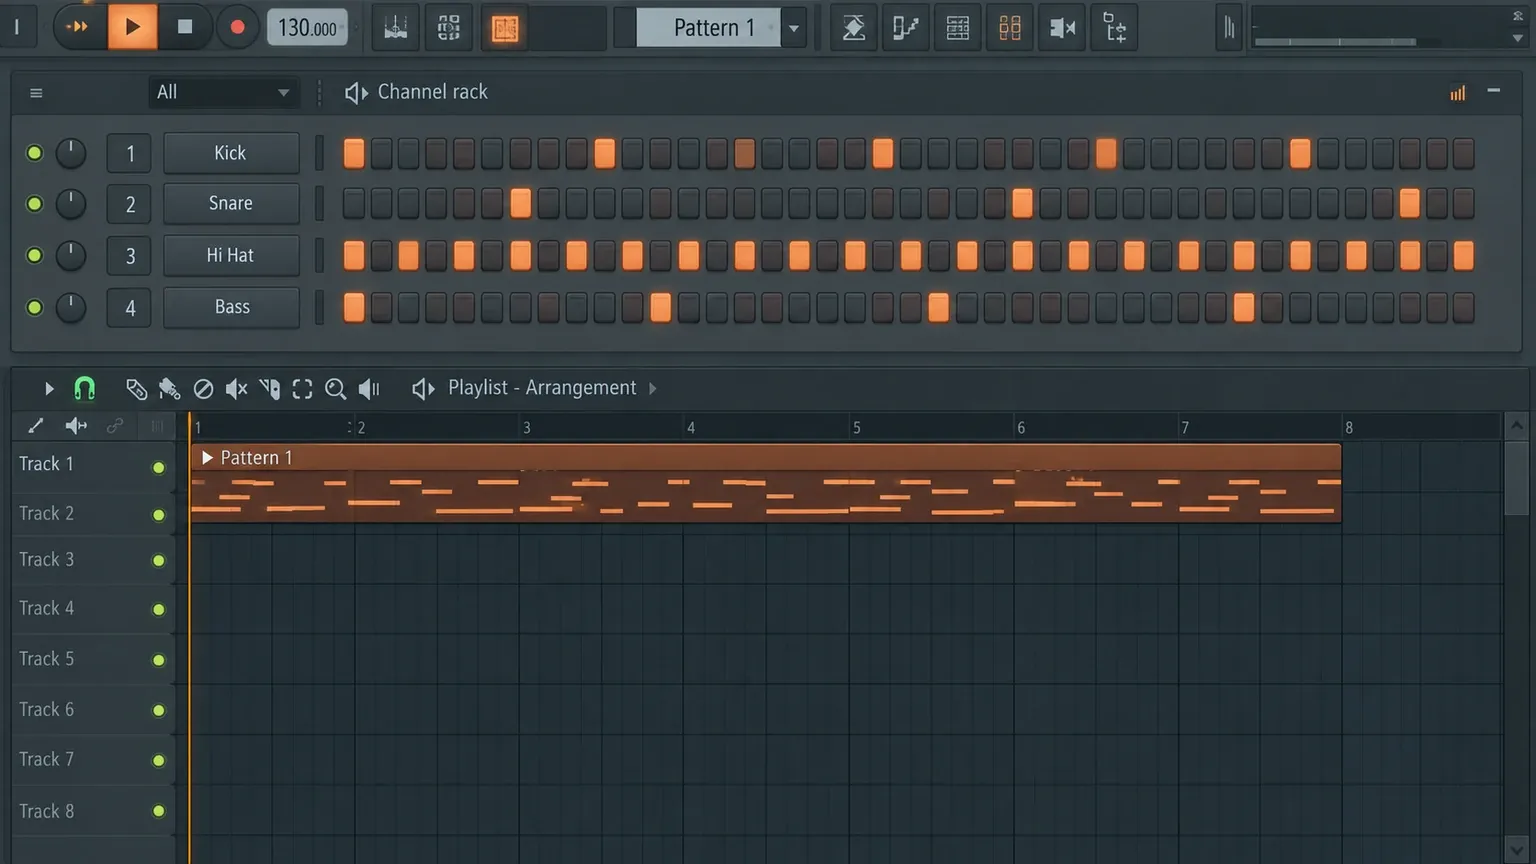Expand the All channel filter dropdown
Viewport: 1536px width, 864px height.
point(223,92)
